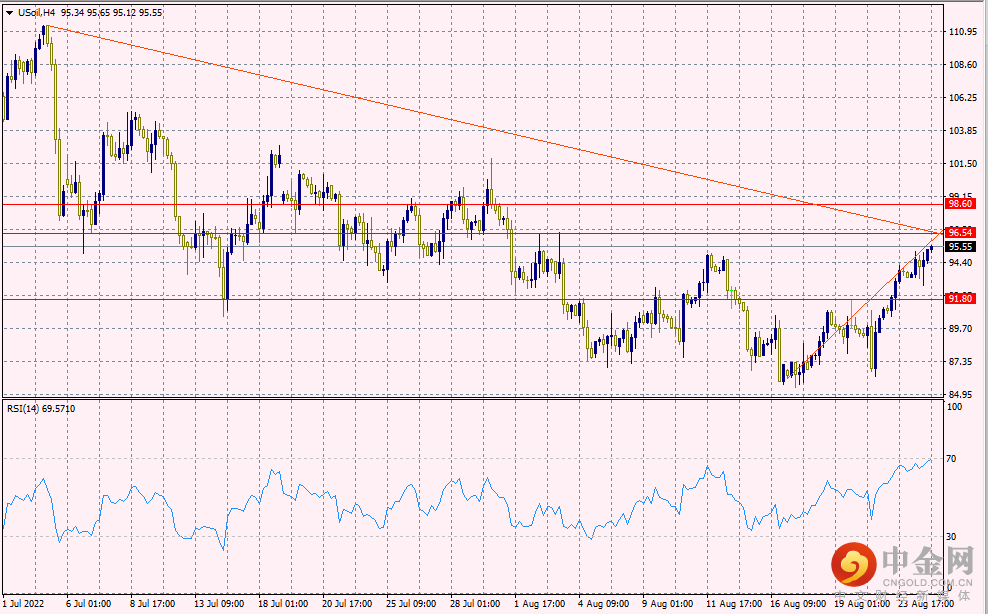
Task: Select the 96.54 red price level tag
Action: 960,232
